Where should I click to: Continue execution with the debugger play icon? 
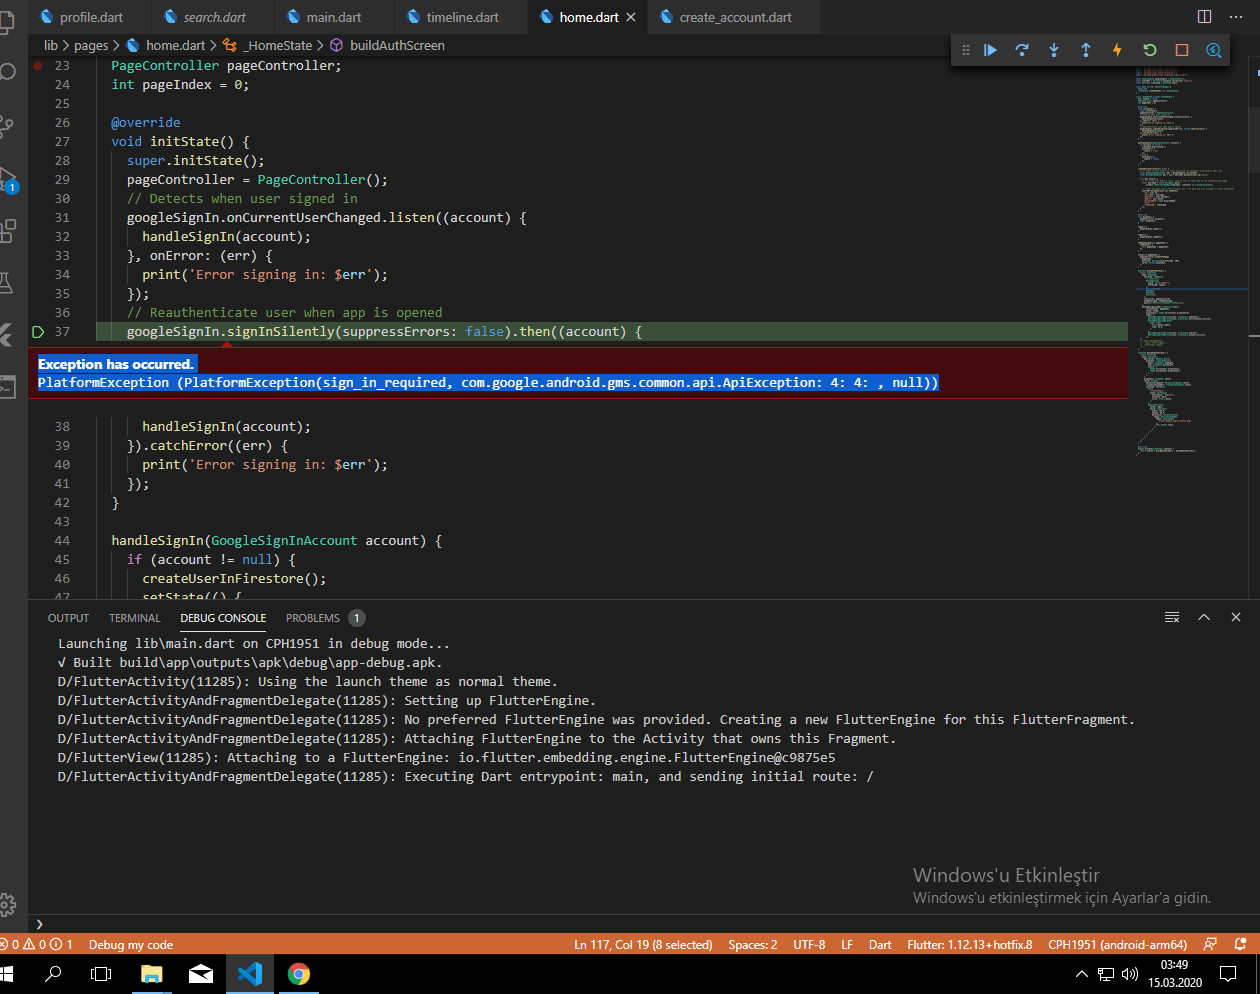point(990,50)
